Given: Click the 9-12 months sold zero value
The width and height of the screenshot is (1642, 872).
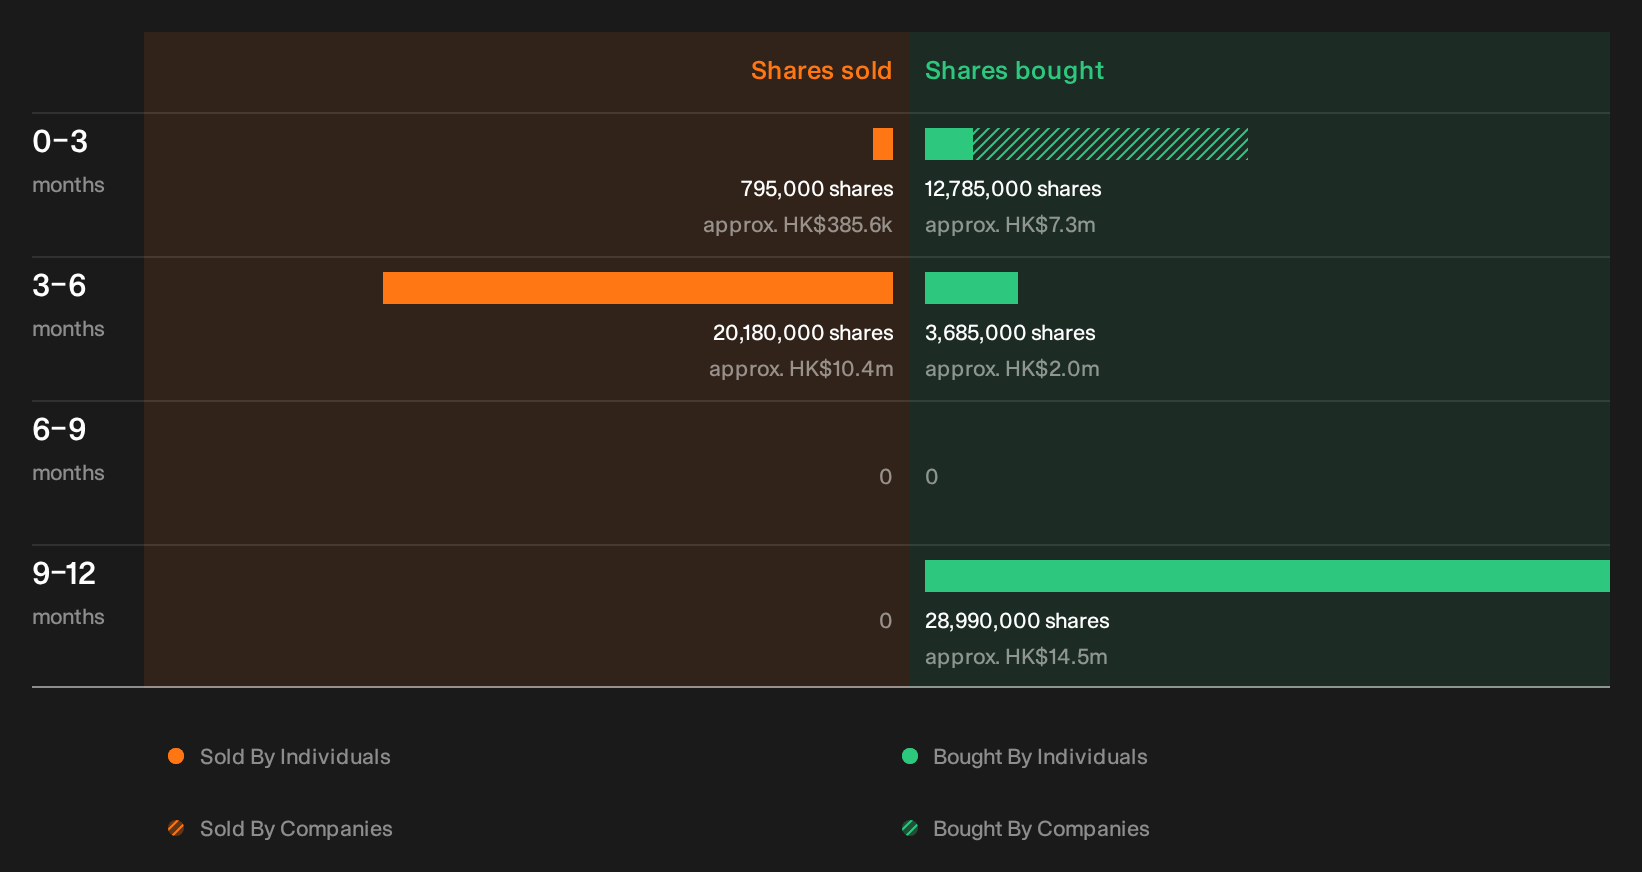Looking at the screenshot, I should click(885, 621).
